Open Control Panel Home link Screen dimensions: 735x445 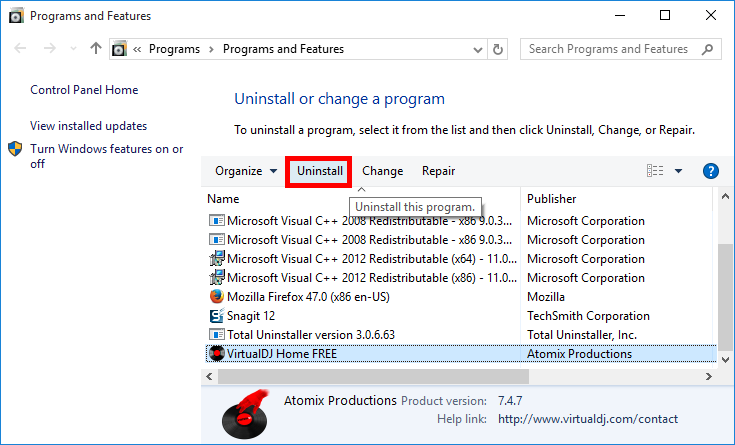(x=84, y=90)
